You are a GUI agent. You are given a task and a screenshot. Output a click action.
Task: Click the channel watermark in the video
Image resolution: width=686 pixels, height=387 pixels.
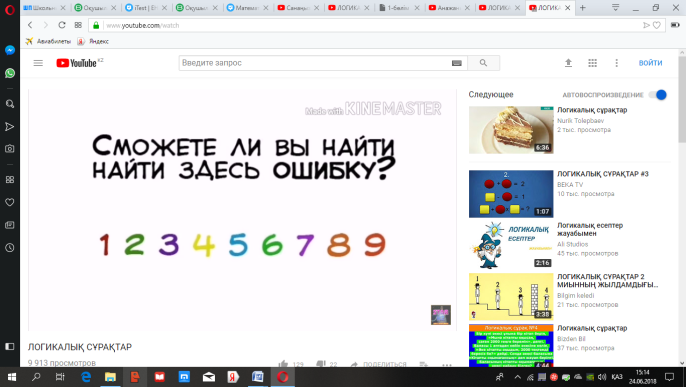(441, 315)
